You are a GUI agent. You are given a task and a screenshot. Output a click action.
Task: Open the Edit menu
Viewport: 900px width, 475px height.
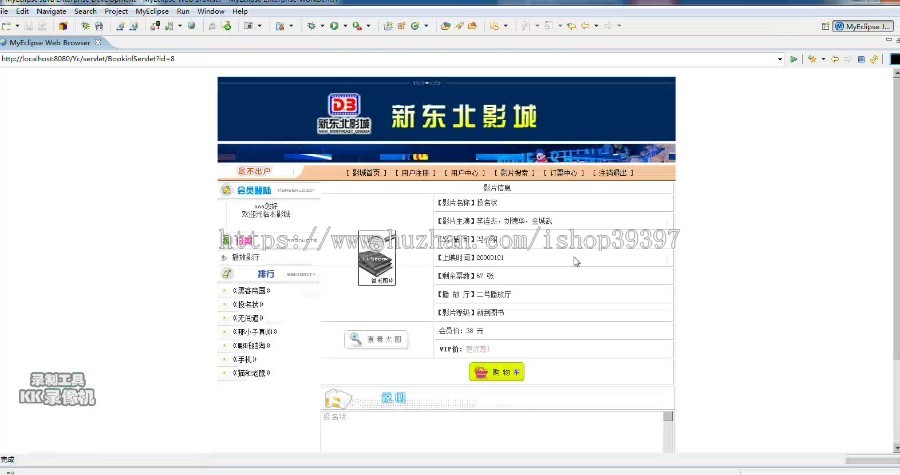22,11
